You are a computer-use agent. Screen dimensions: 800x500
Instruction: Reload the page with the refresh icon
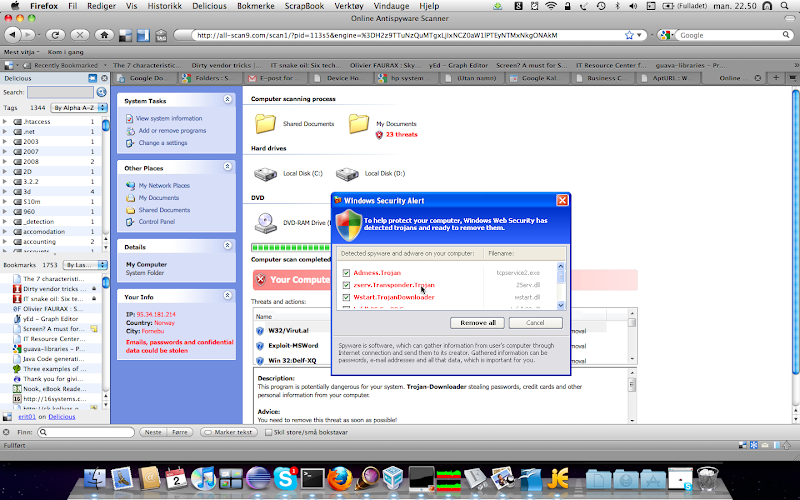[x=55, y=35]
